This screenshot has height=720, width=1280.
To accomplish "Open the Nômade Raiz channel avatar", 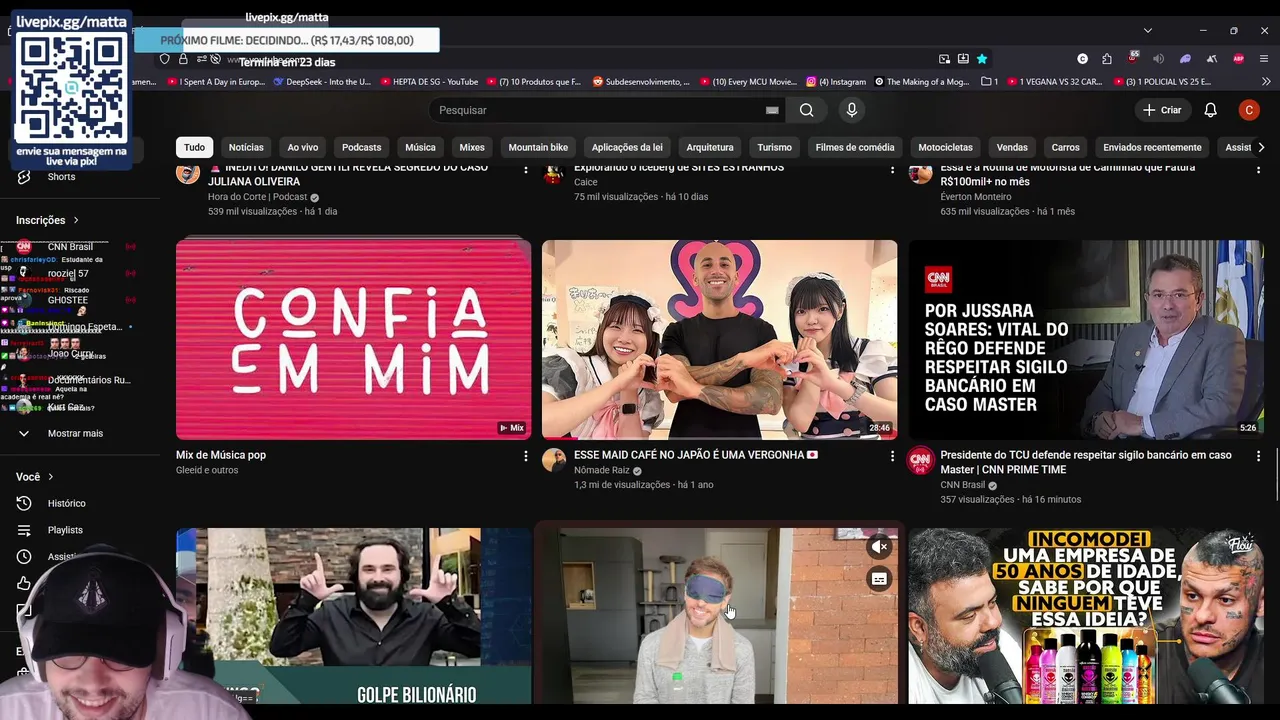I will pyautogui.click(x=554, y=460).
